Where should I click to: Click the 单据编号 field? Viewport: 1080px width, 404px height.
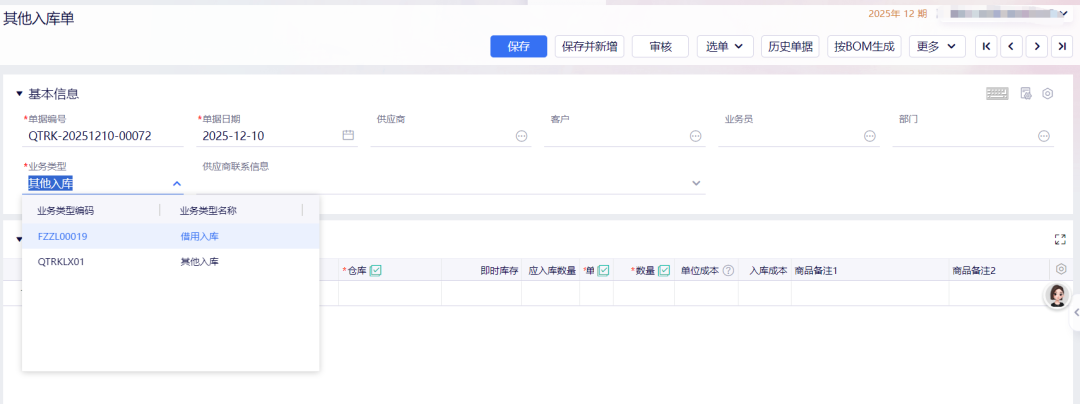pyautogui.click(x=103, y=136)
